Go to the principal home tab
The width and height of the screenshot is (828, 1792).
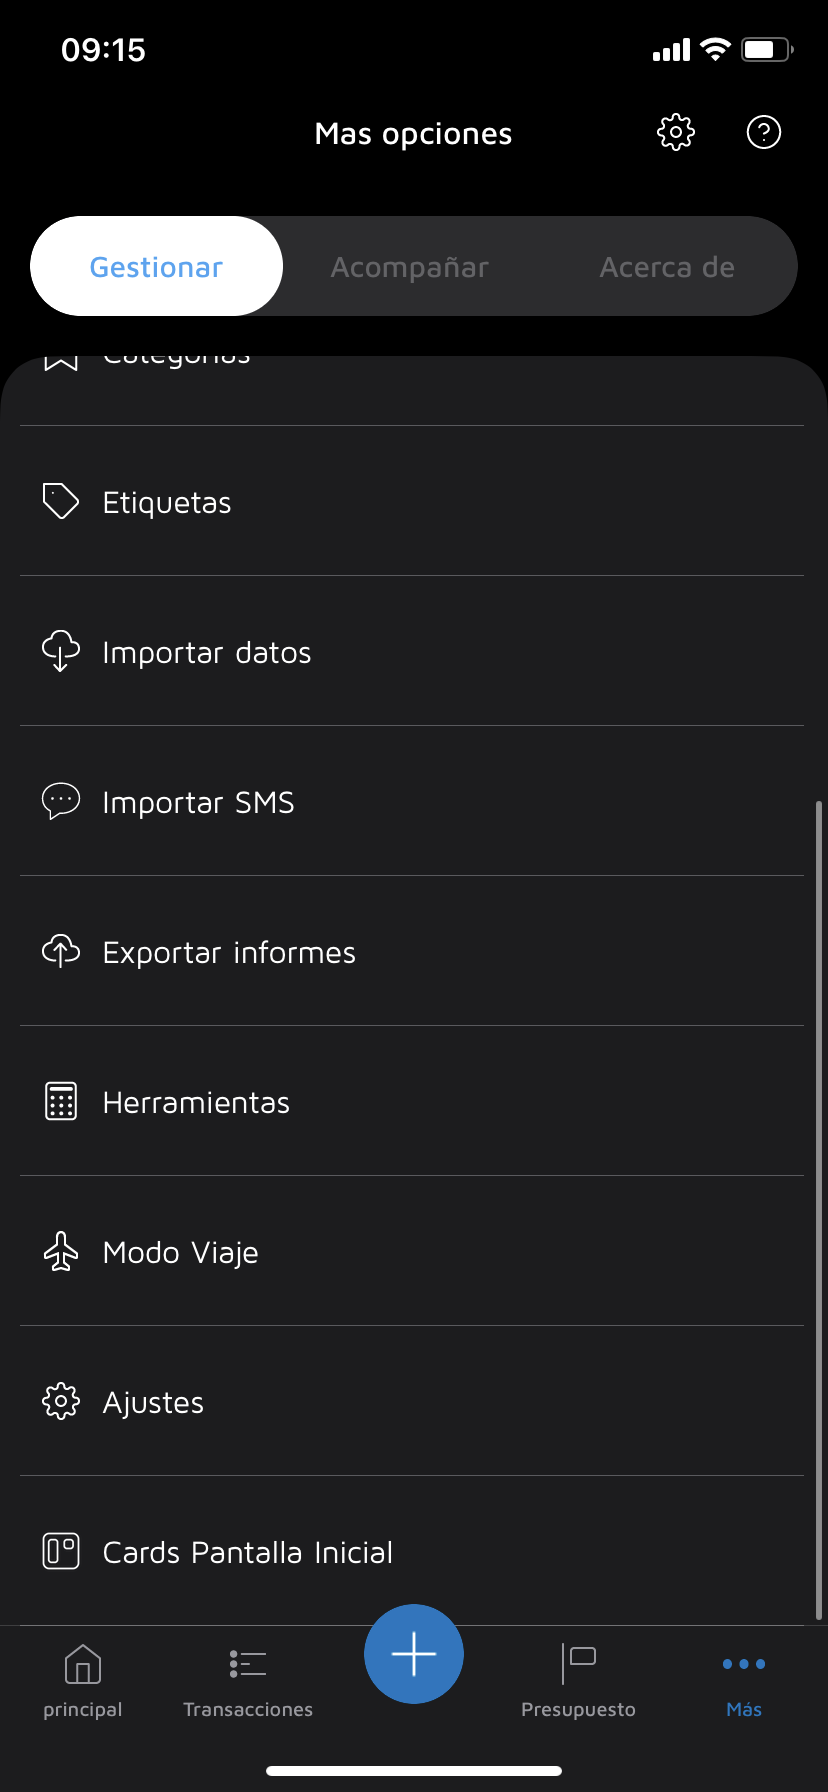tap(83, 1680)
